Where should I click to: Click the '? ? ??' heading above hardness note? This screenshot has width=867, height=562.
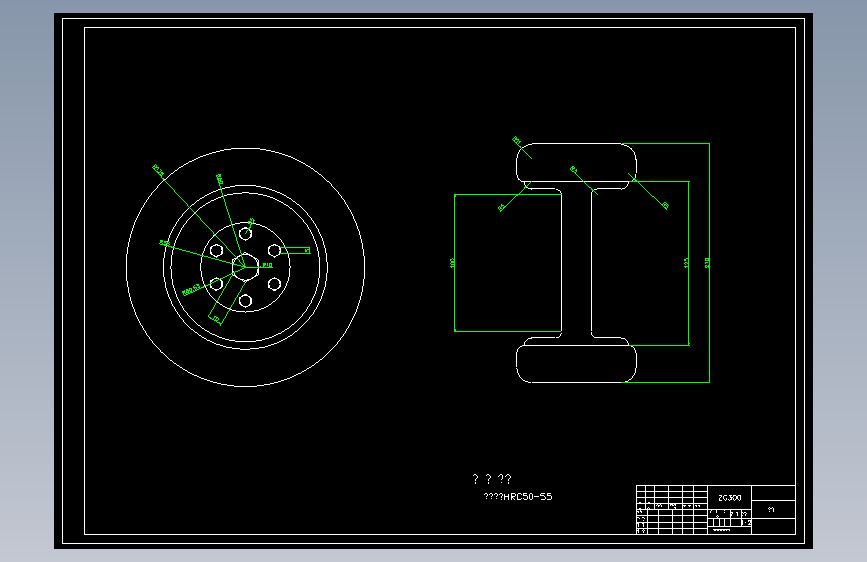(492, 479)
